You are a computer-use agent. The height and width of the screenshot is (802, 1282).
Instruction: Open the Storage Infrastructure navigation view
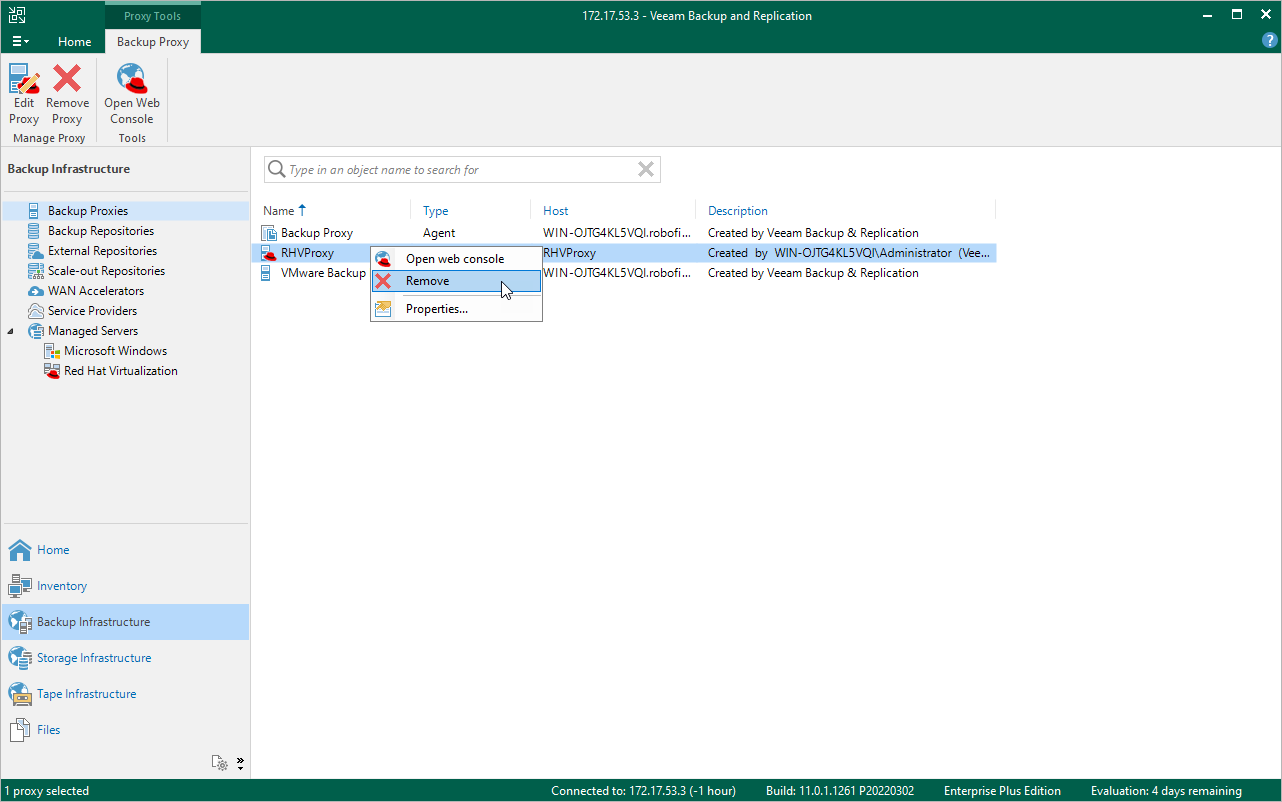125,658
